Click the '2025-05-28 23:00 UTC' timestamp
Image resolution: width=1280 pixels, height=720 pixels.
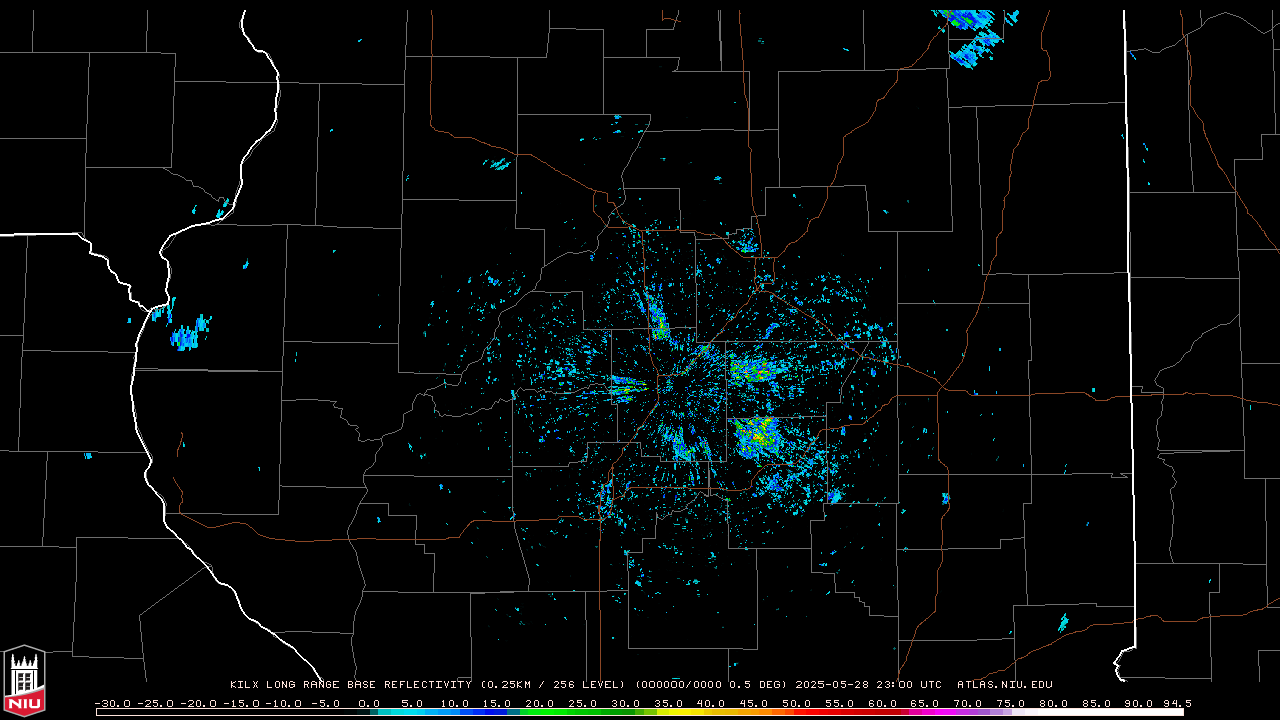pyautogui.click(x=869, y=685)
